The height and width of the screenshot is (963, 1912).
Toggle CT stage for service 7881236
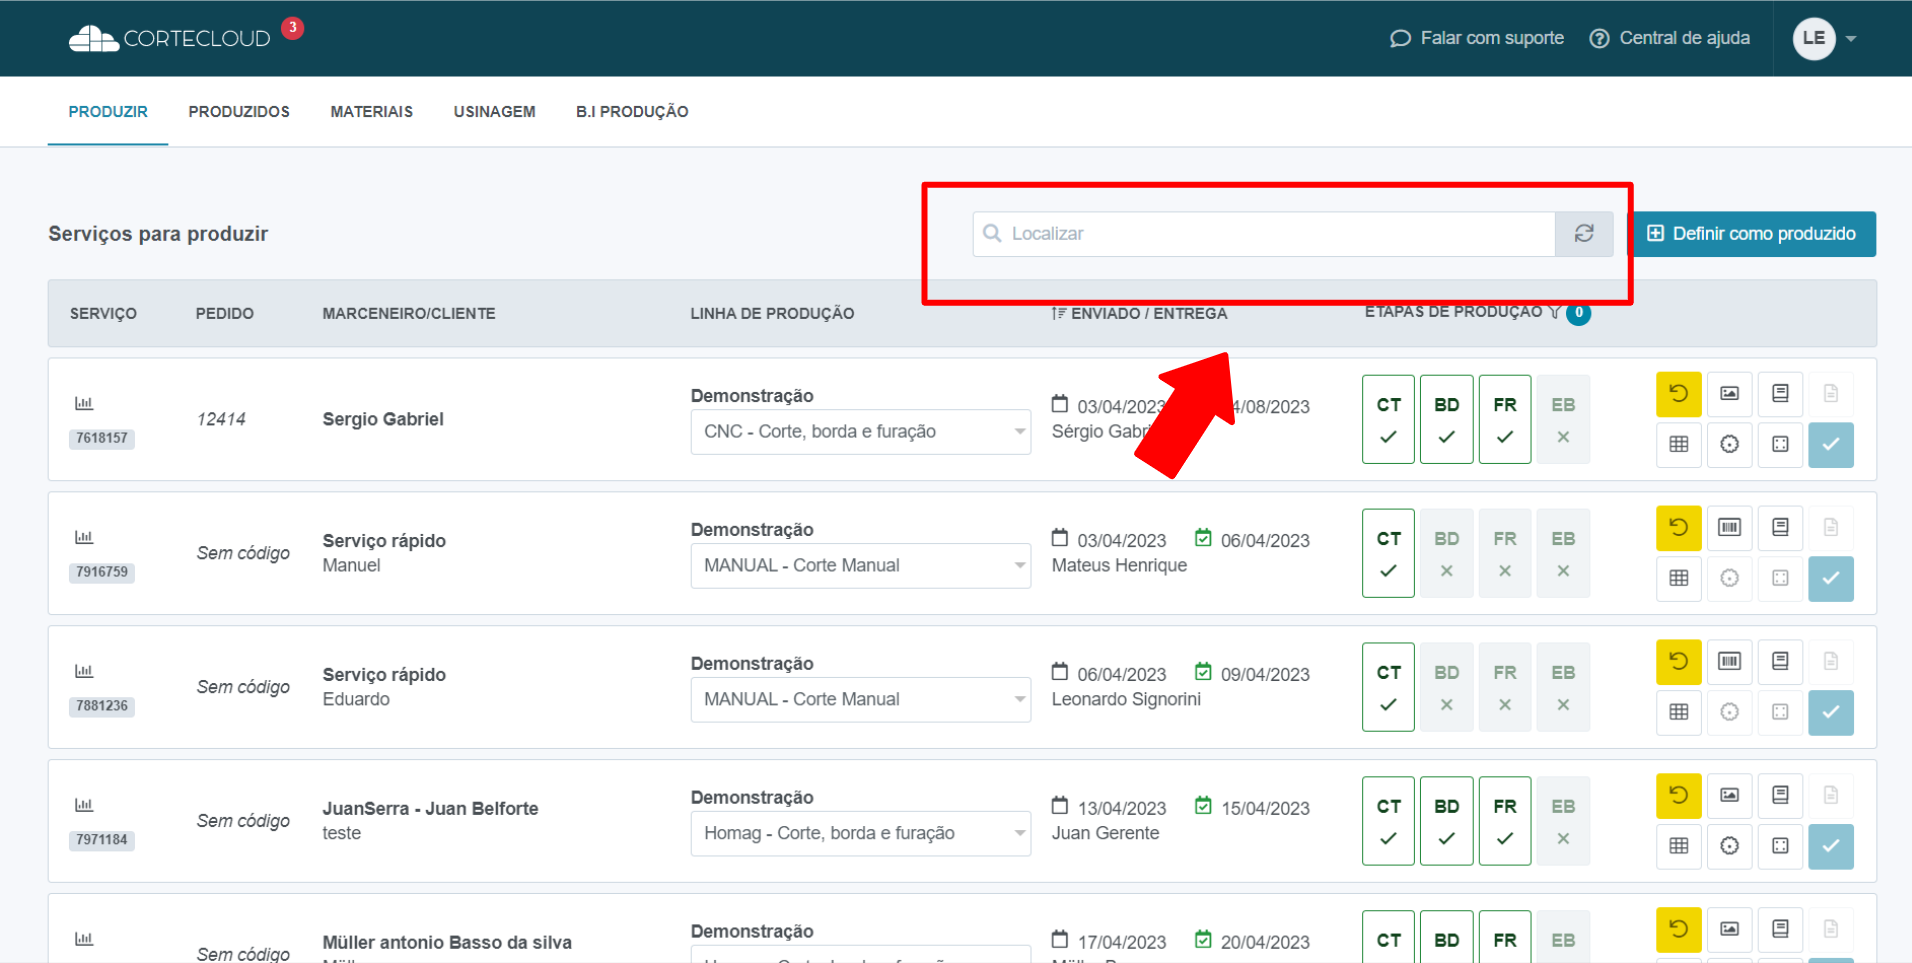tap(1388, 687)
